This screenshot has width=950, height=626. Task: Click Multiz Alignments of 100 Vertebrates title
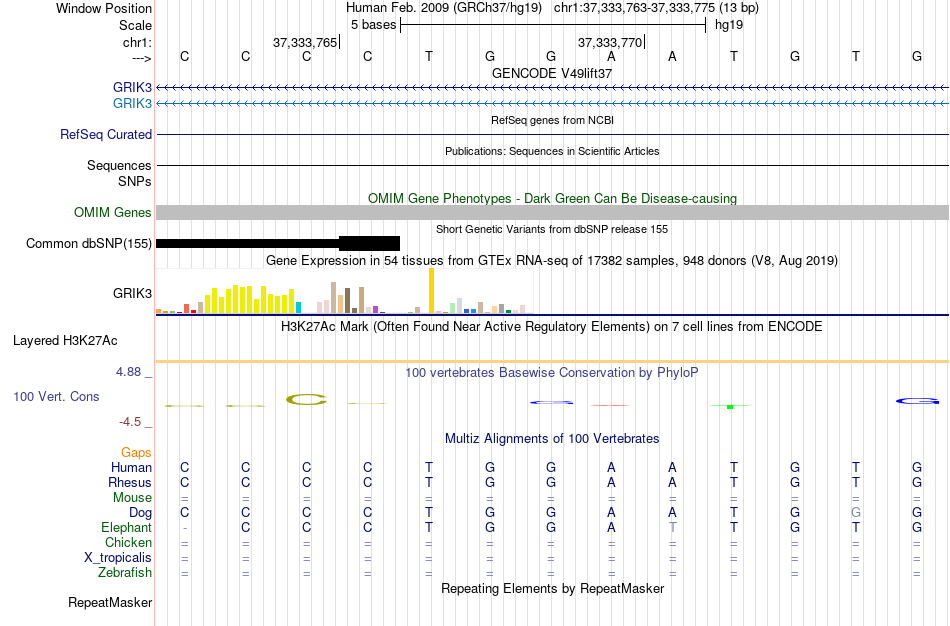coord(552,439)
